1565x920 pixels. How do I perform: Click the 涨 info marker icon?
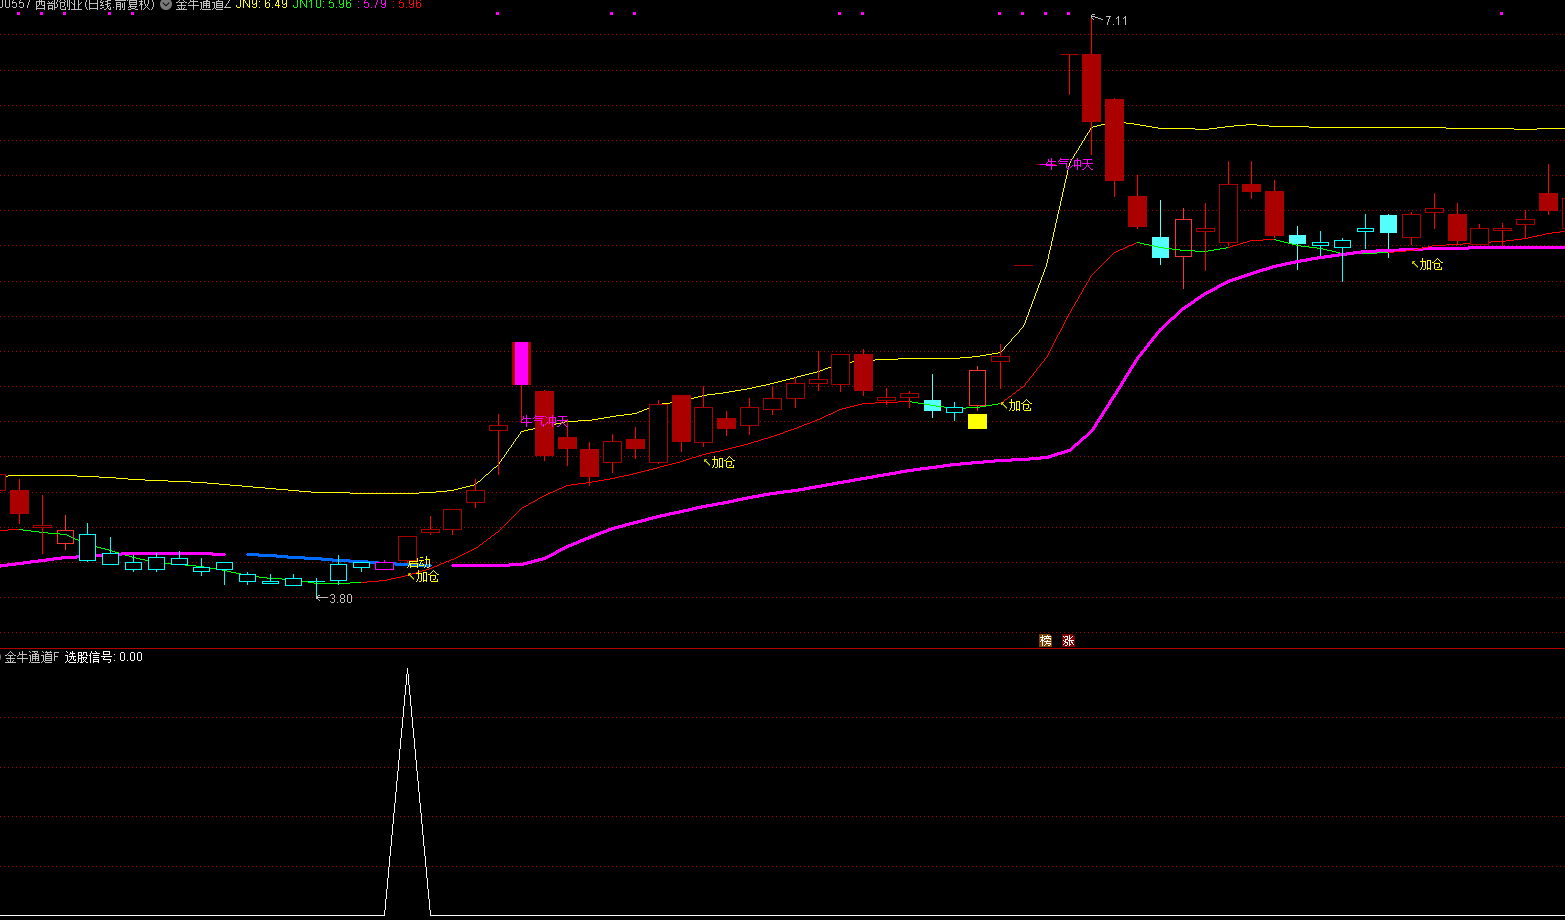(x=1068, y=641)
